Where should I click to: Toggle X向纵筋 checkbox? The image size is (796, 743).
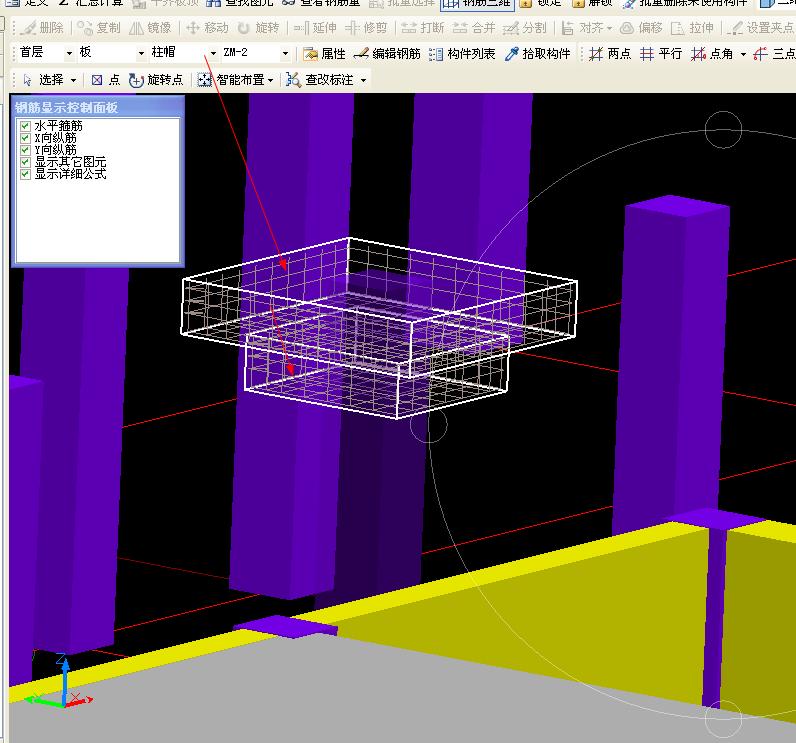coord(26,138)
